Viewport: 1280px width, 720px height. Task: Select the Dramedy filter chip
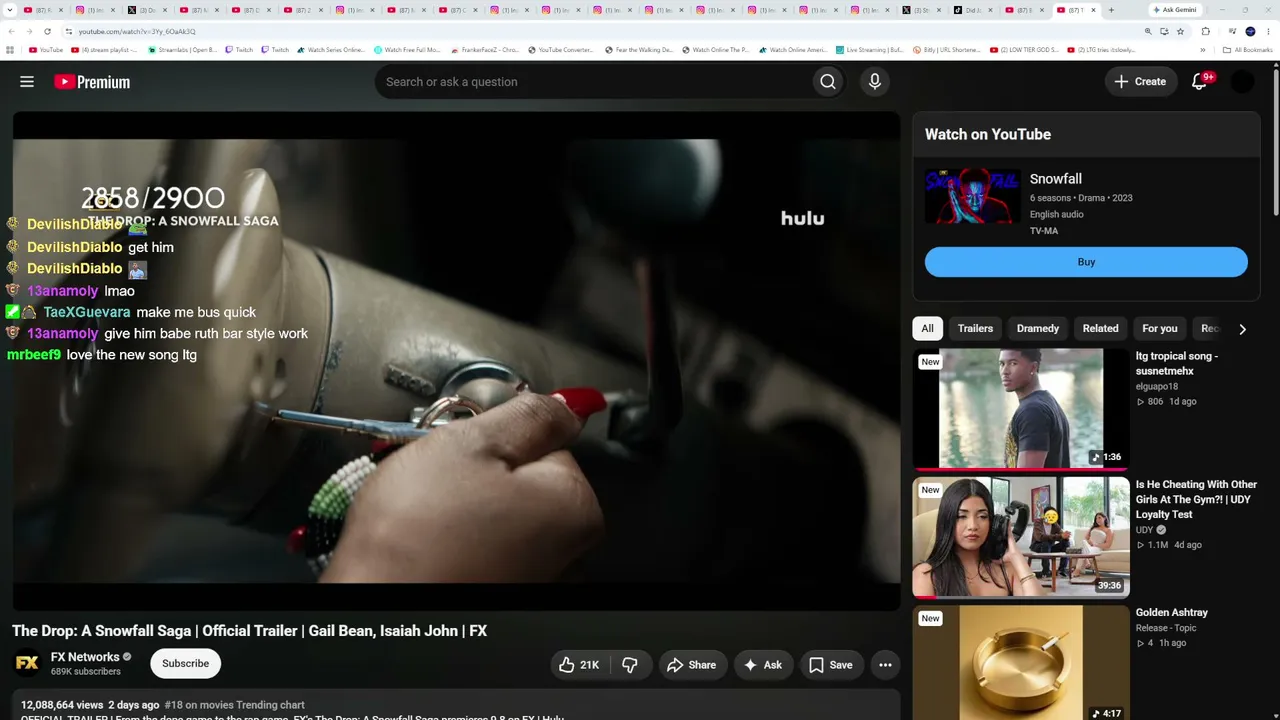(x=1038, y=328)
